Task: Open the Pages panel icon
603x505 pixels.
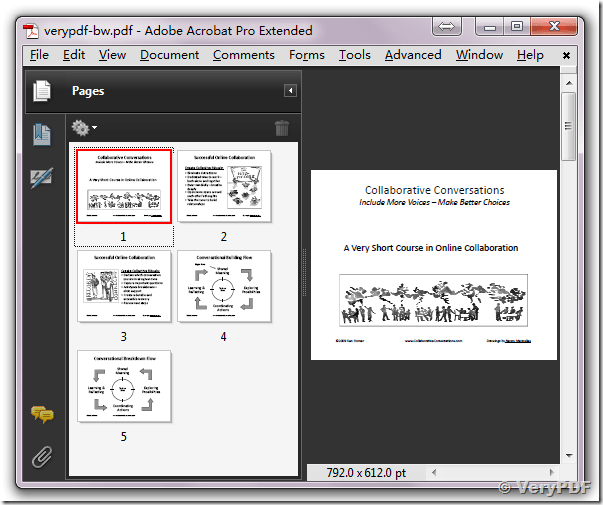Action: (42, 91)
